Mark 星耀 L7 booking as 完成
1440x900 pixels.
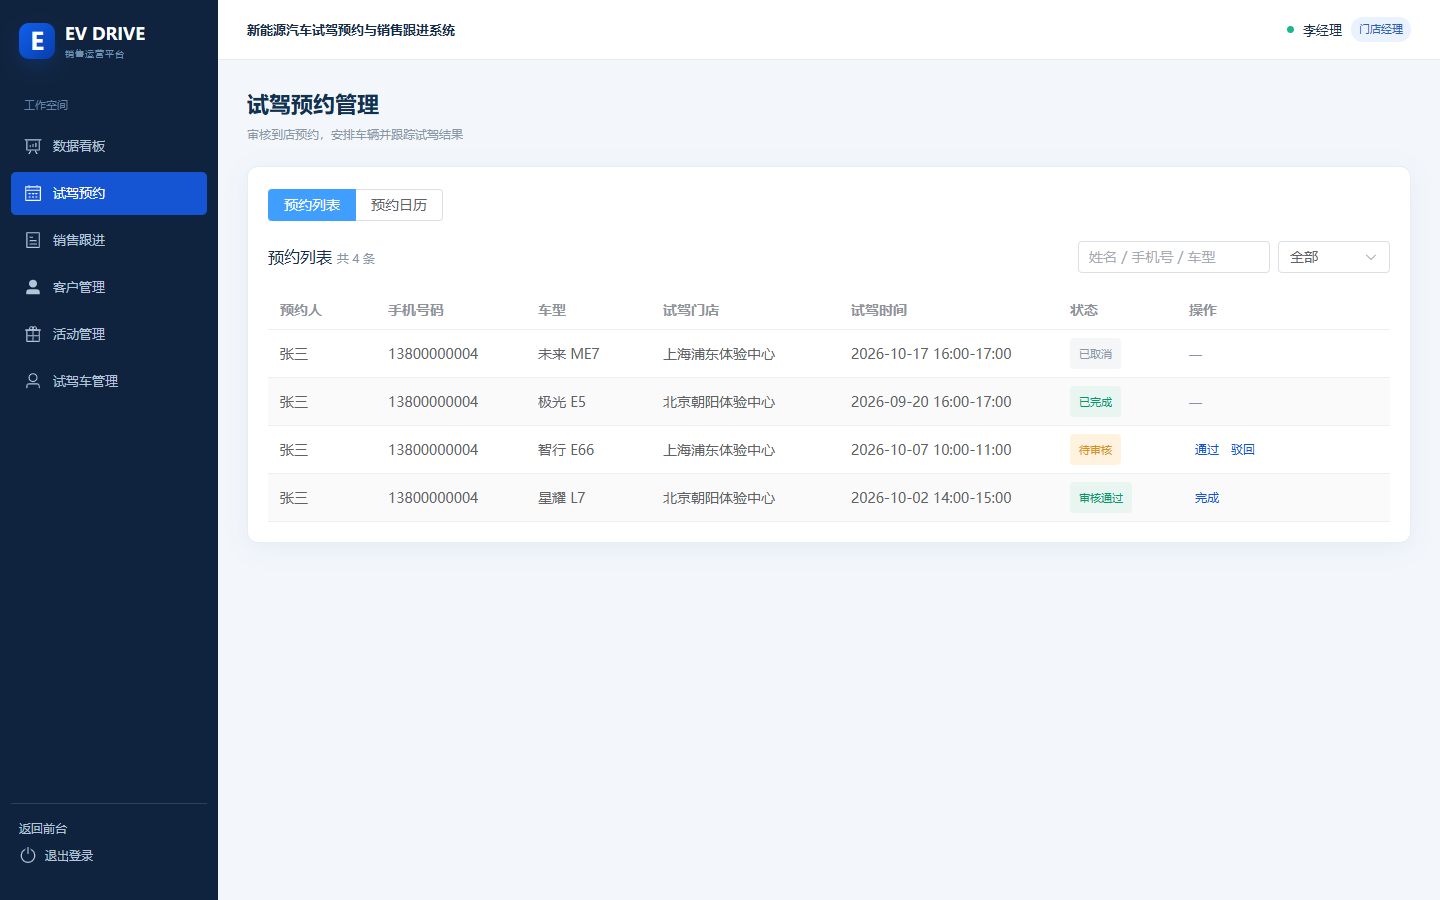1207,498
